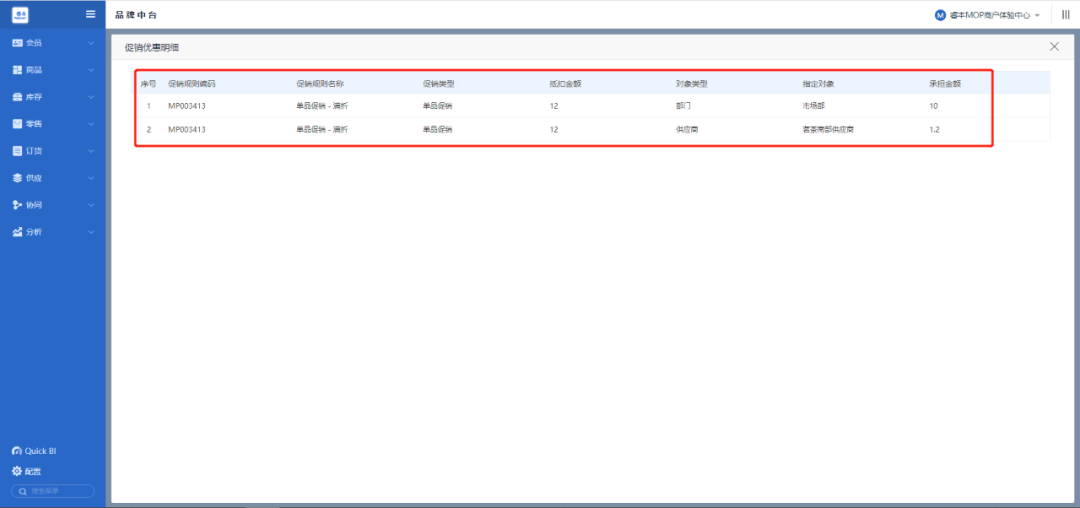Select MP003413 in the 供应商 row
Viewport: 1080px width, 508px height.
tap(187, 129)
